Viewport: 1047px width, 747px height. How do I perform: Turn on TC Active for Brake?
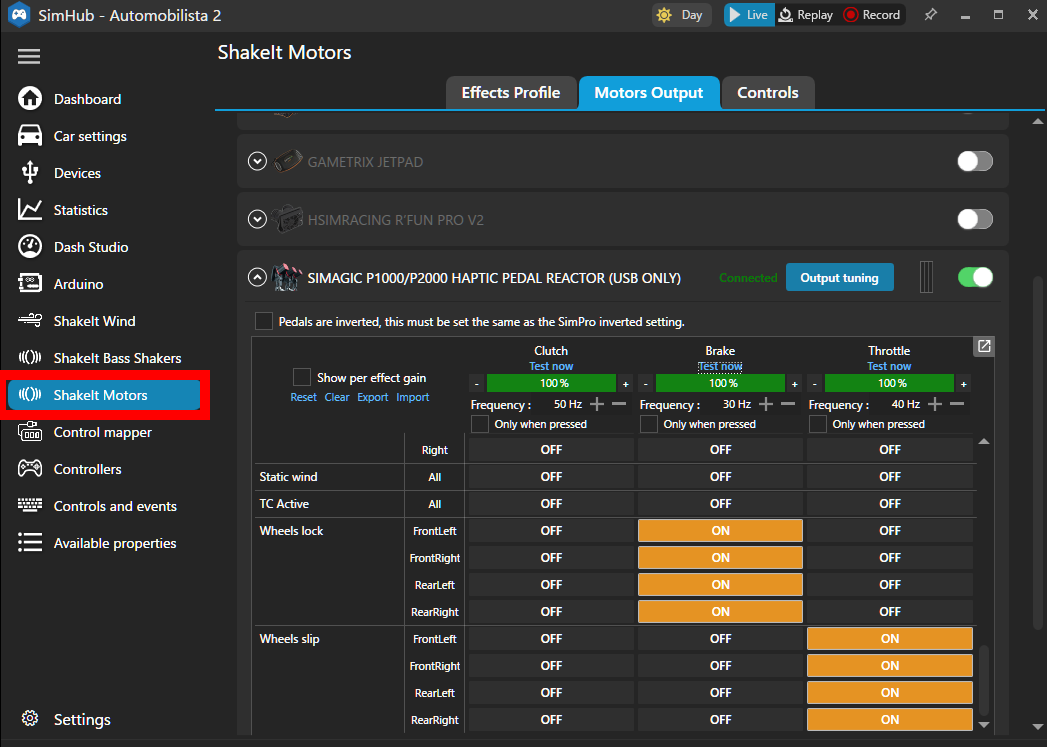point(720,504)
